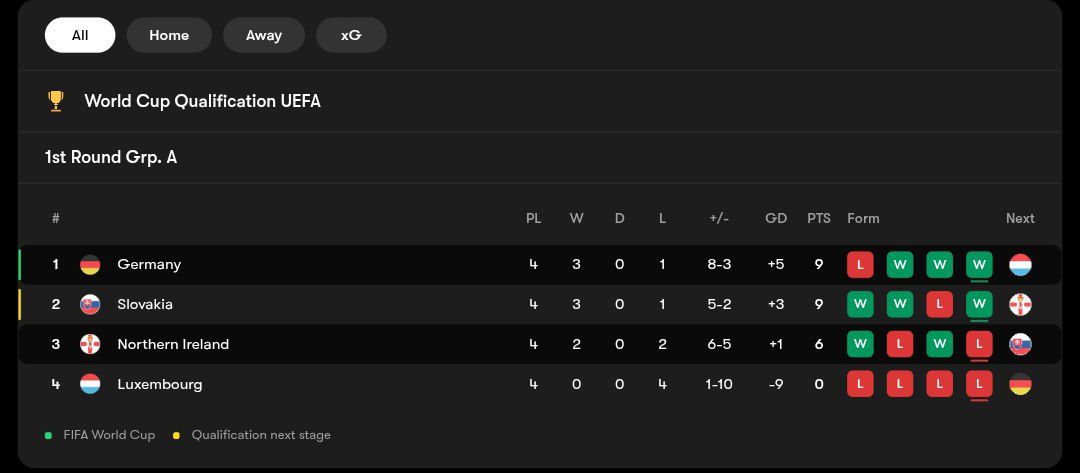This screenshot has width=1080, height=473.
Task: Click Northern Ireland flag next to team name
Action: tap(90, 344)
